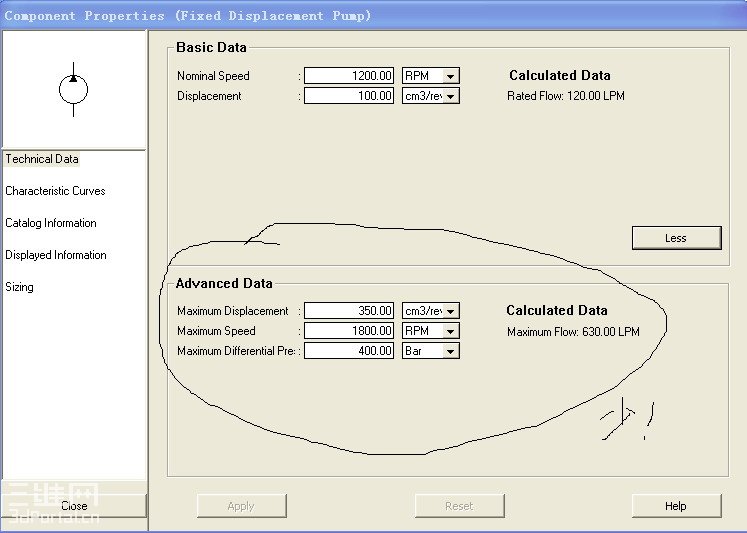Click the Displacement value field
The width and height of the screenshot is (747, 533).
coord(349,96)
